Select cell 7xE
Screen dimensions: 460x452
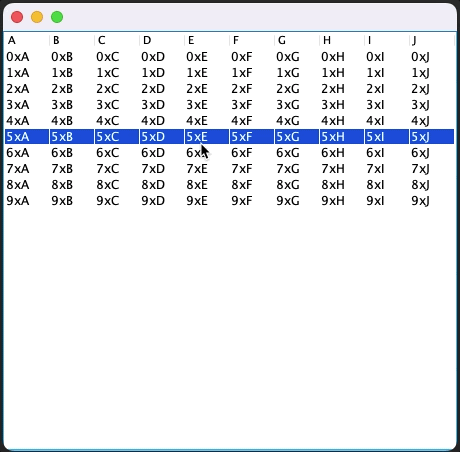point(207,169)
